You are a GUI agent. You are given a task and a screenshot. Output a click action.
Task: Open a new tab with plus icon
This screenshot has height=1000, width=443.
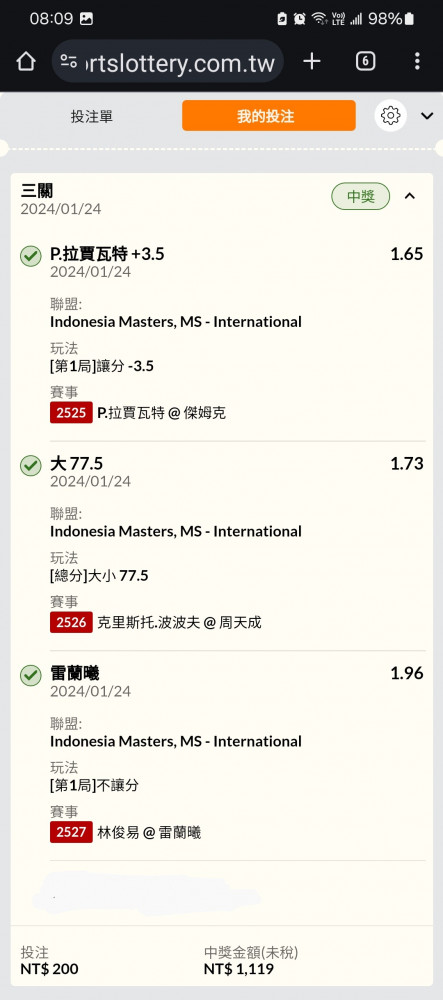312,61
